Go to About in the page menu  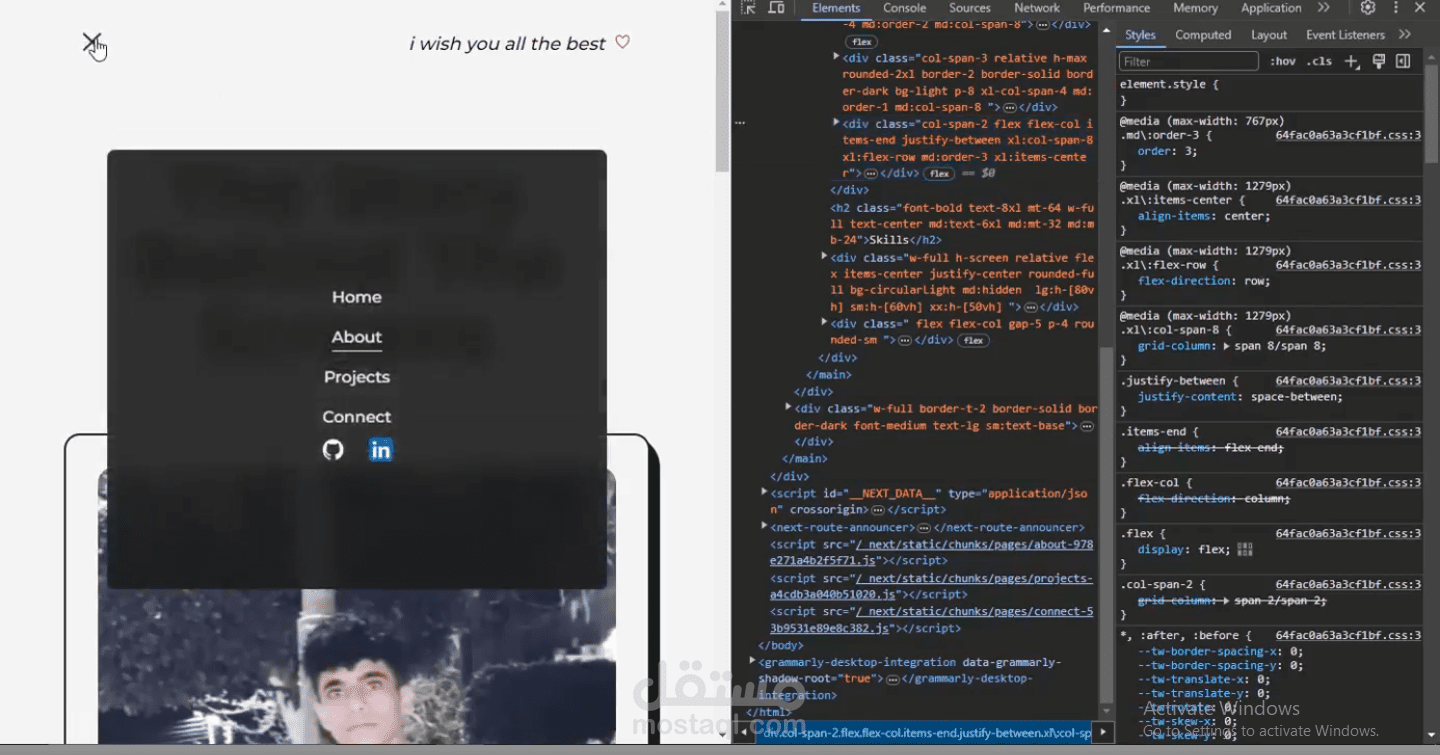click(357, 337)
